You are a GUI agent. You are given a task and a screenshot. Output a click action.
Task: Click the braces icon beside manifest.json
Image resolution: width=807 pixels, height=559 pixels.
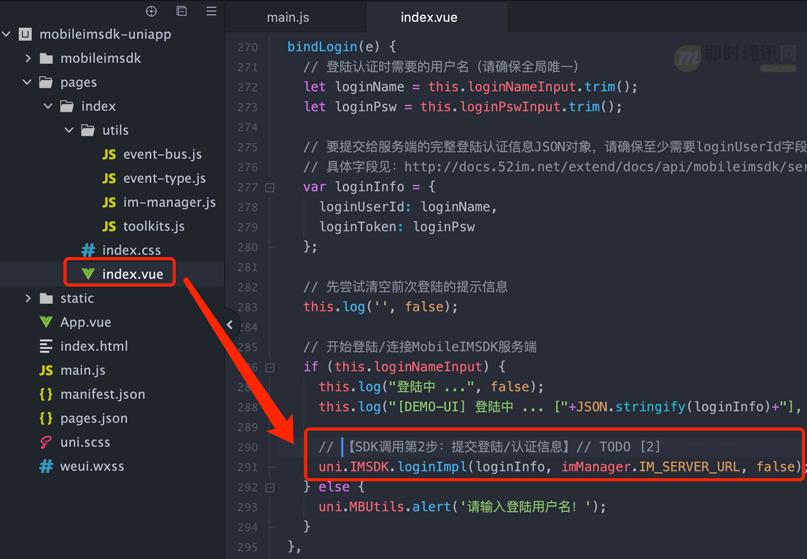(46, 394)
